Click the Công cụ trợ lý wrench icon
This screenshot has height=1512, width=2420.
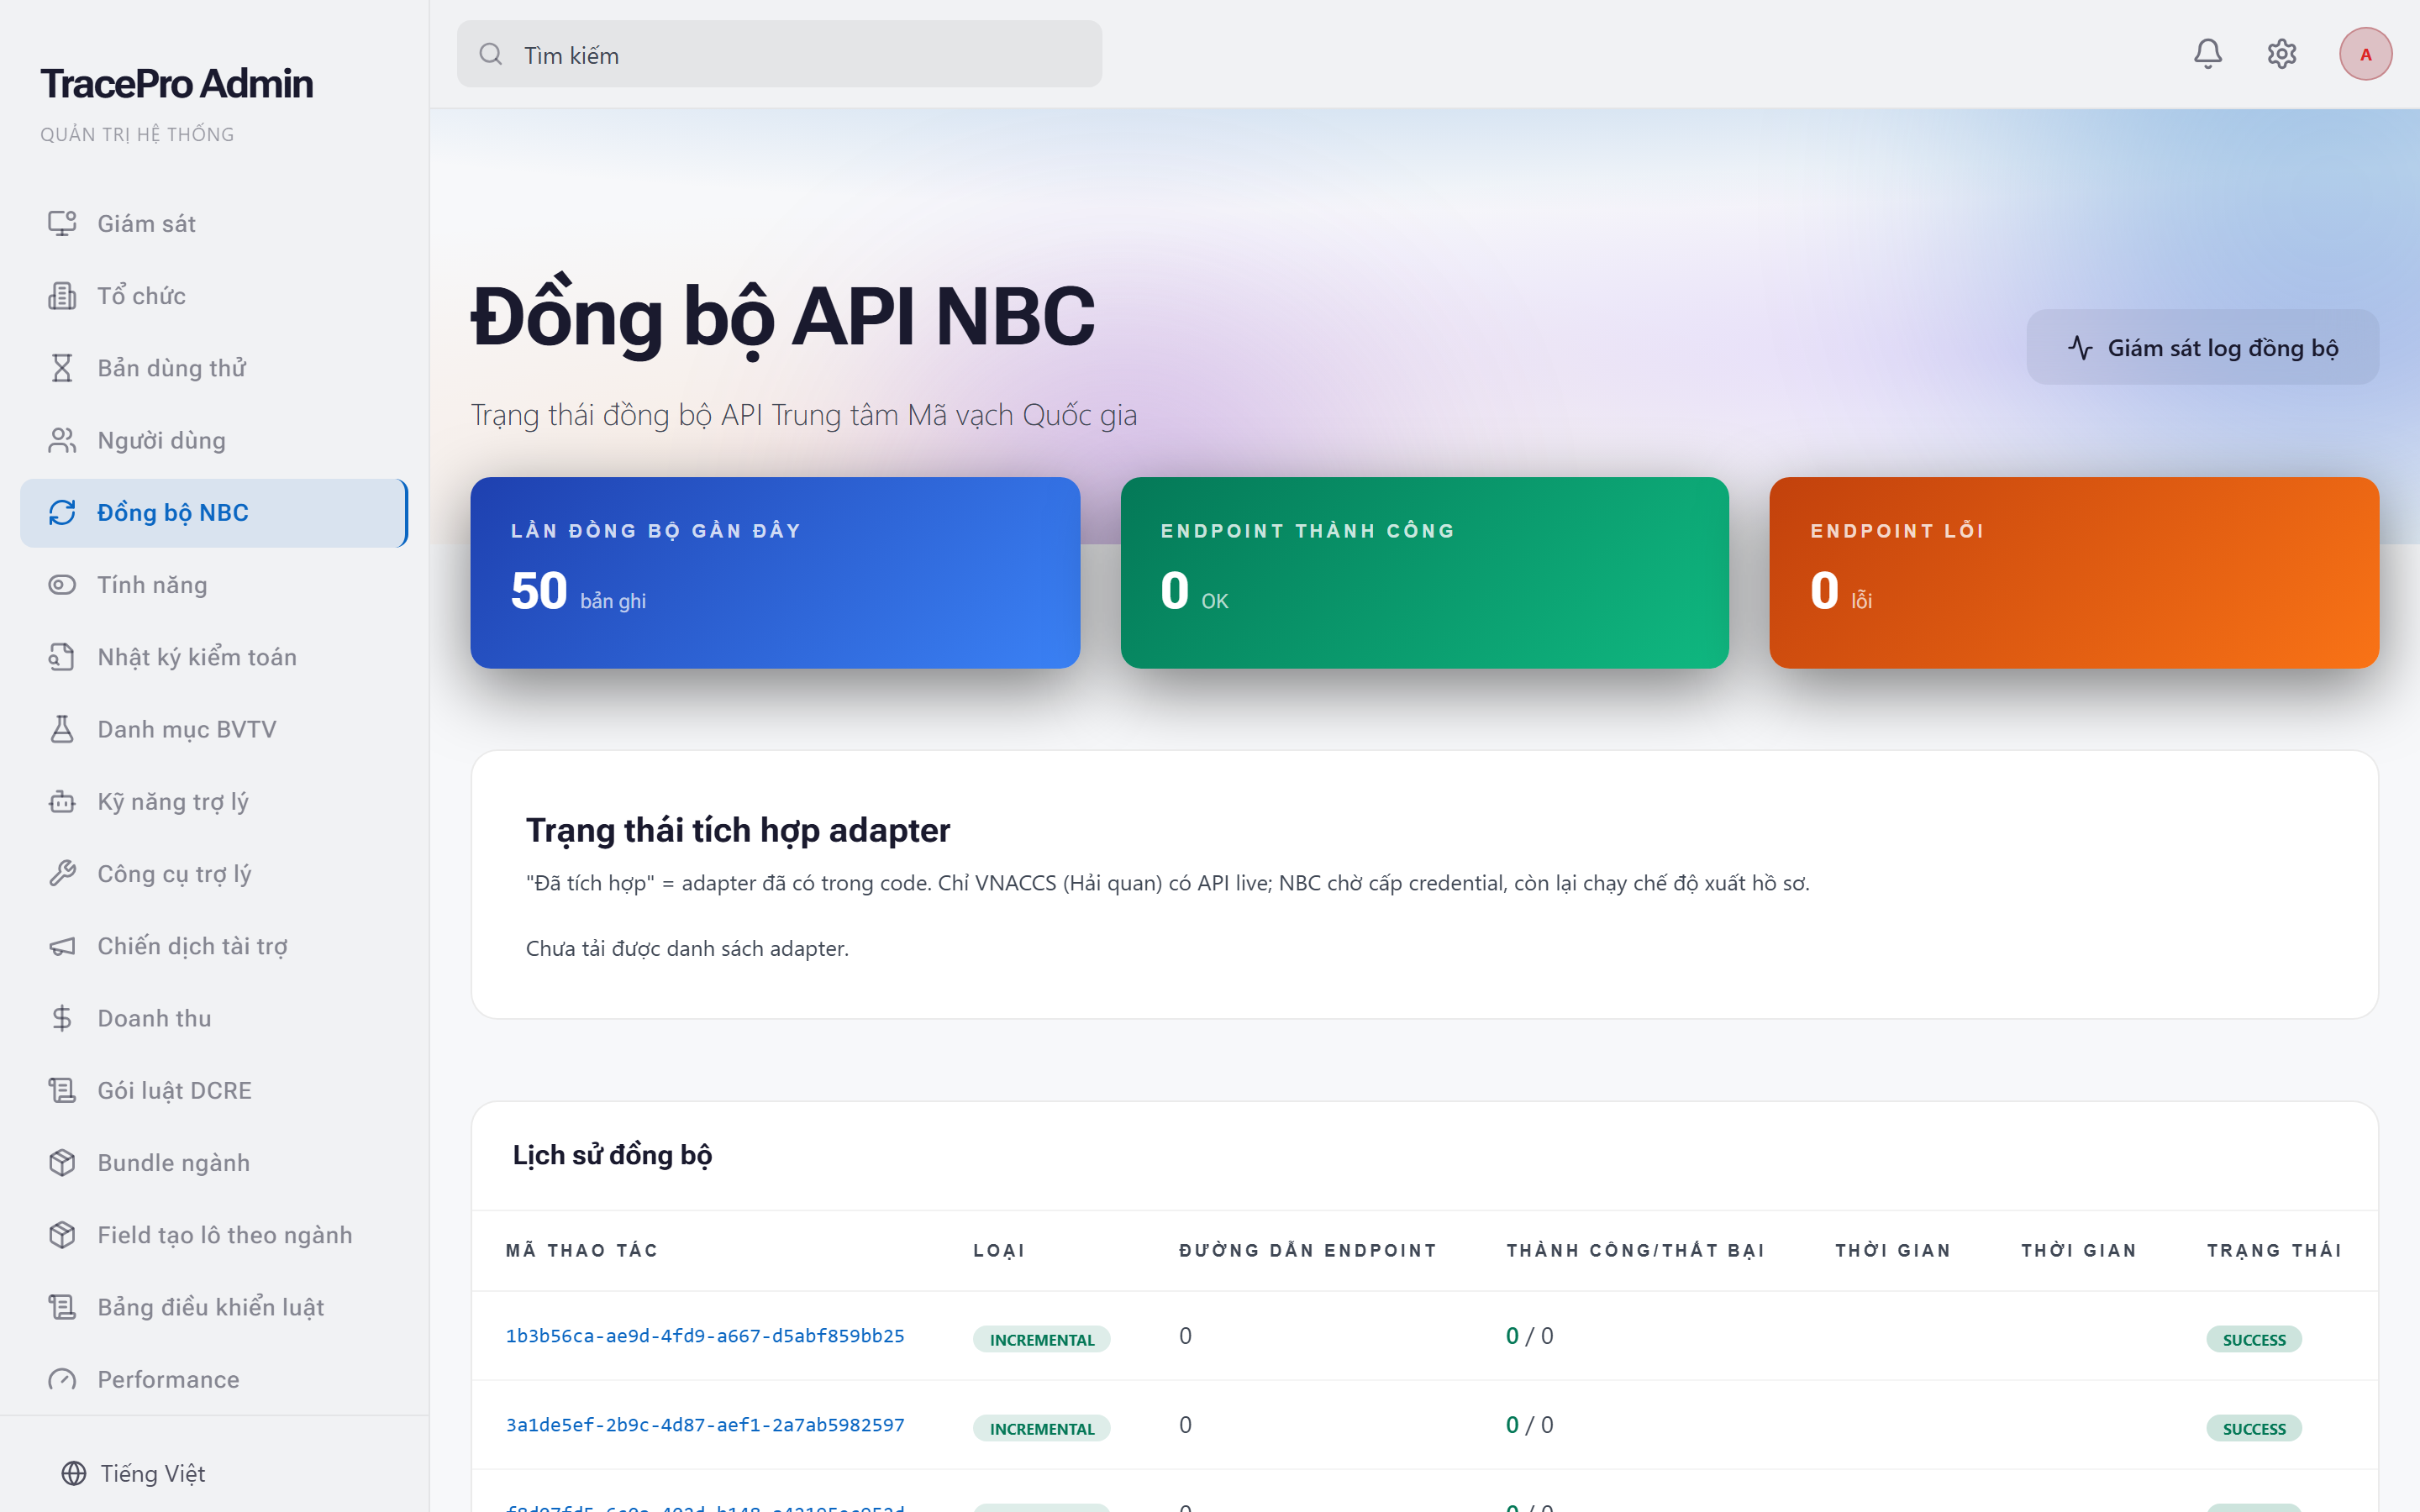click(x=62, y=873)
